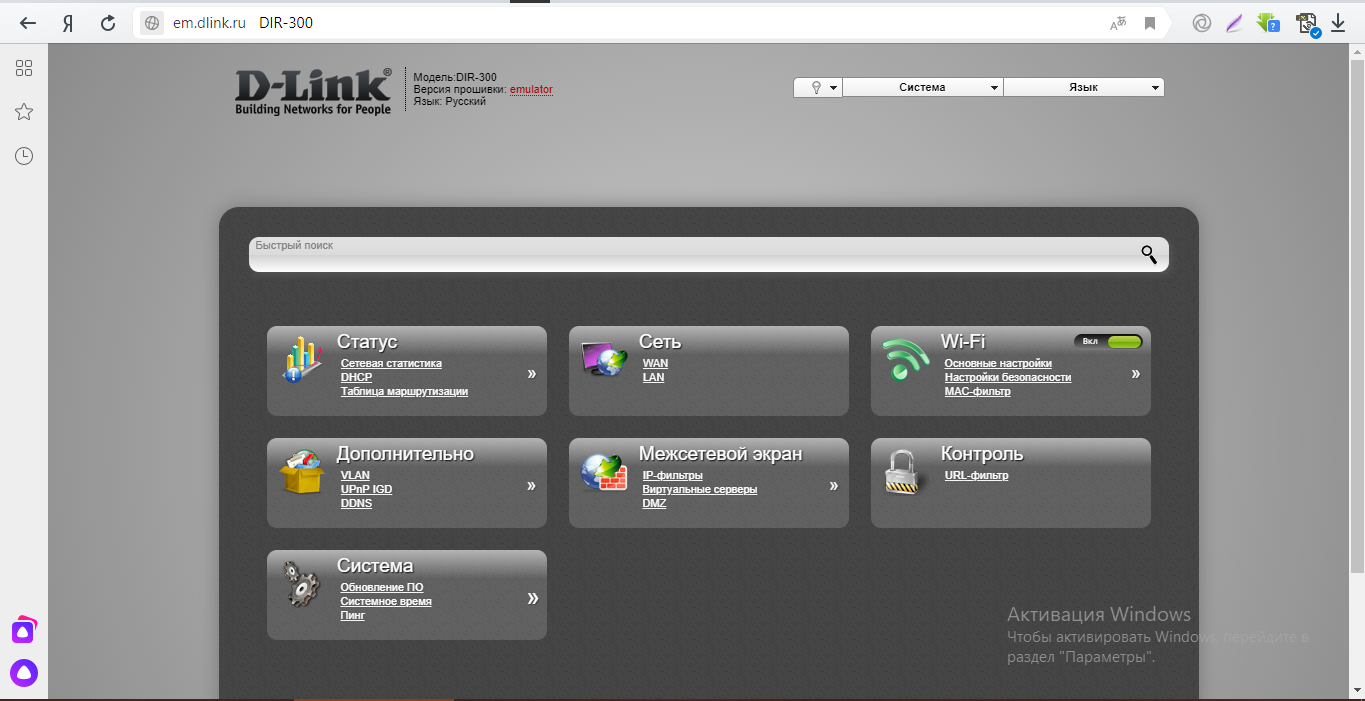Screen dimensions: 1365x701
Task: Open history clock in sidebar
Action: pos(24,156)
